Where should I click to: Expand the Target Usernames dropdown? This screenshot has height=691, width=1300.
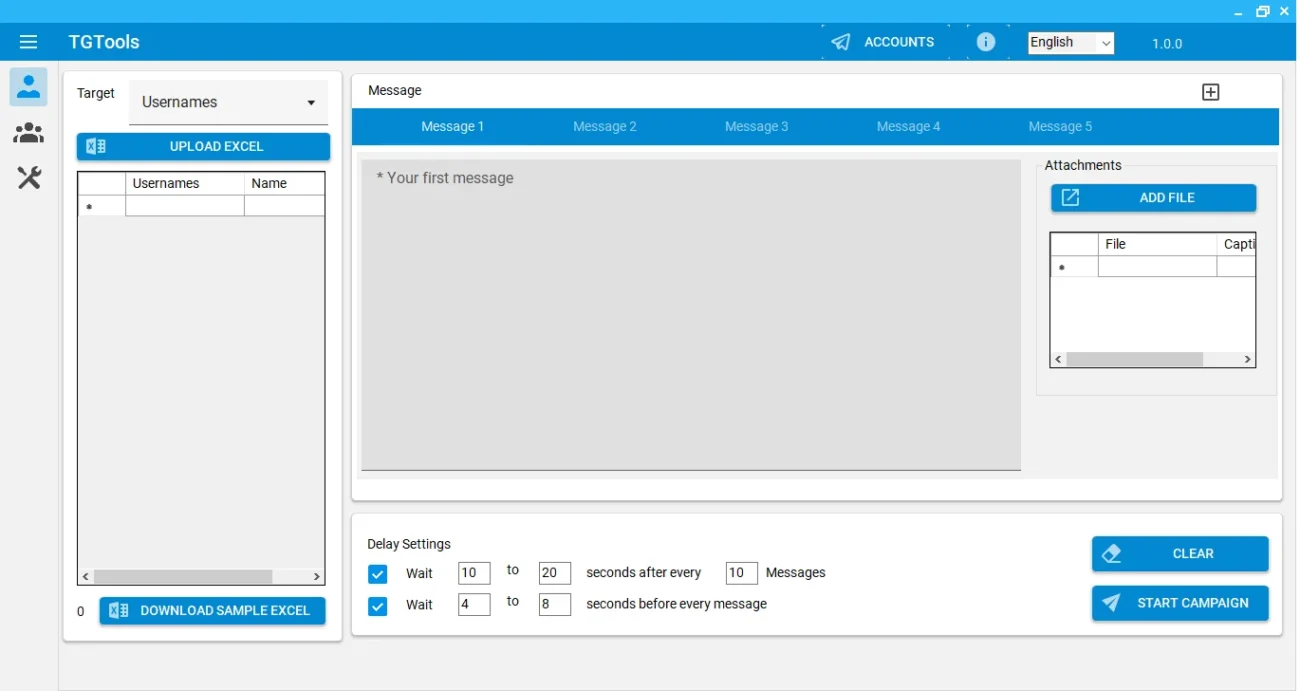(x=228, y=102)
